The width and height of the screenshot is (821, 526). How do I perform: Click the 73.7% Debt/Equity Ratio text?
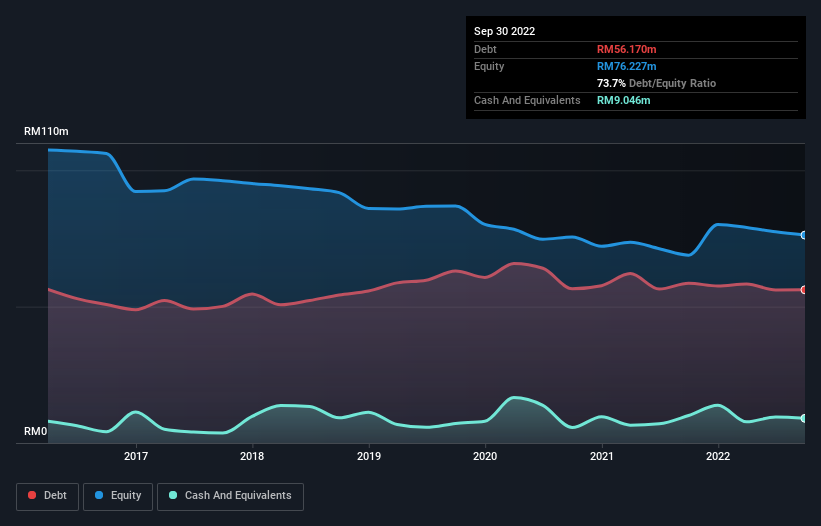pos(656,83)
